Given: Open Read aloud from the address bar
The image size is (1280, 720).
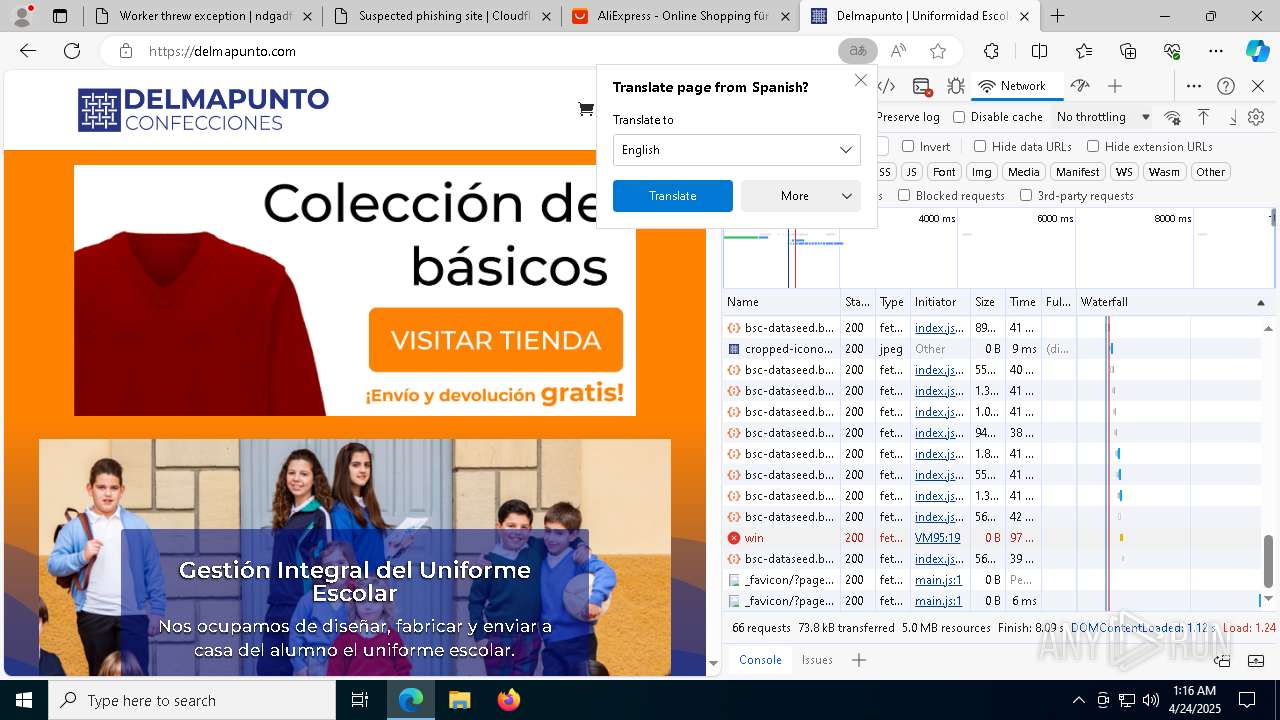Looking at the screenshot, I should (x=898, y=51).
